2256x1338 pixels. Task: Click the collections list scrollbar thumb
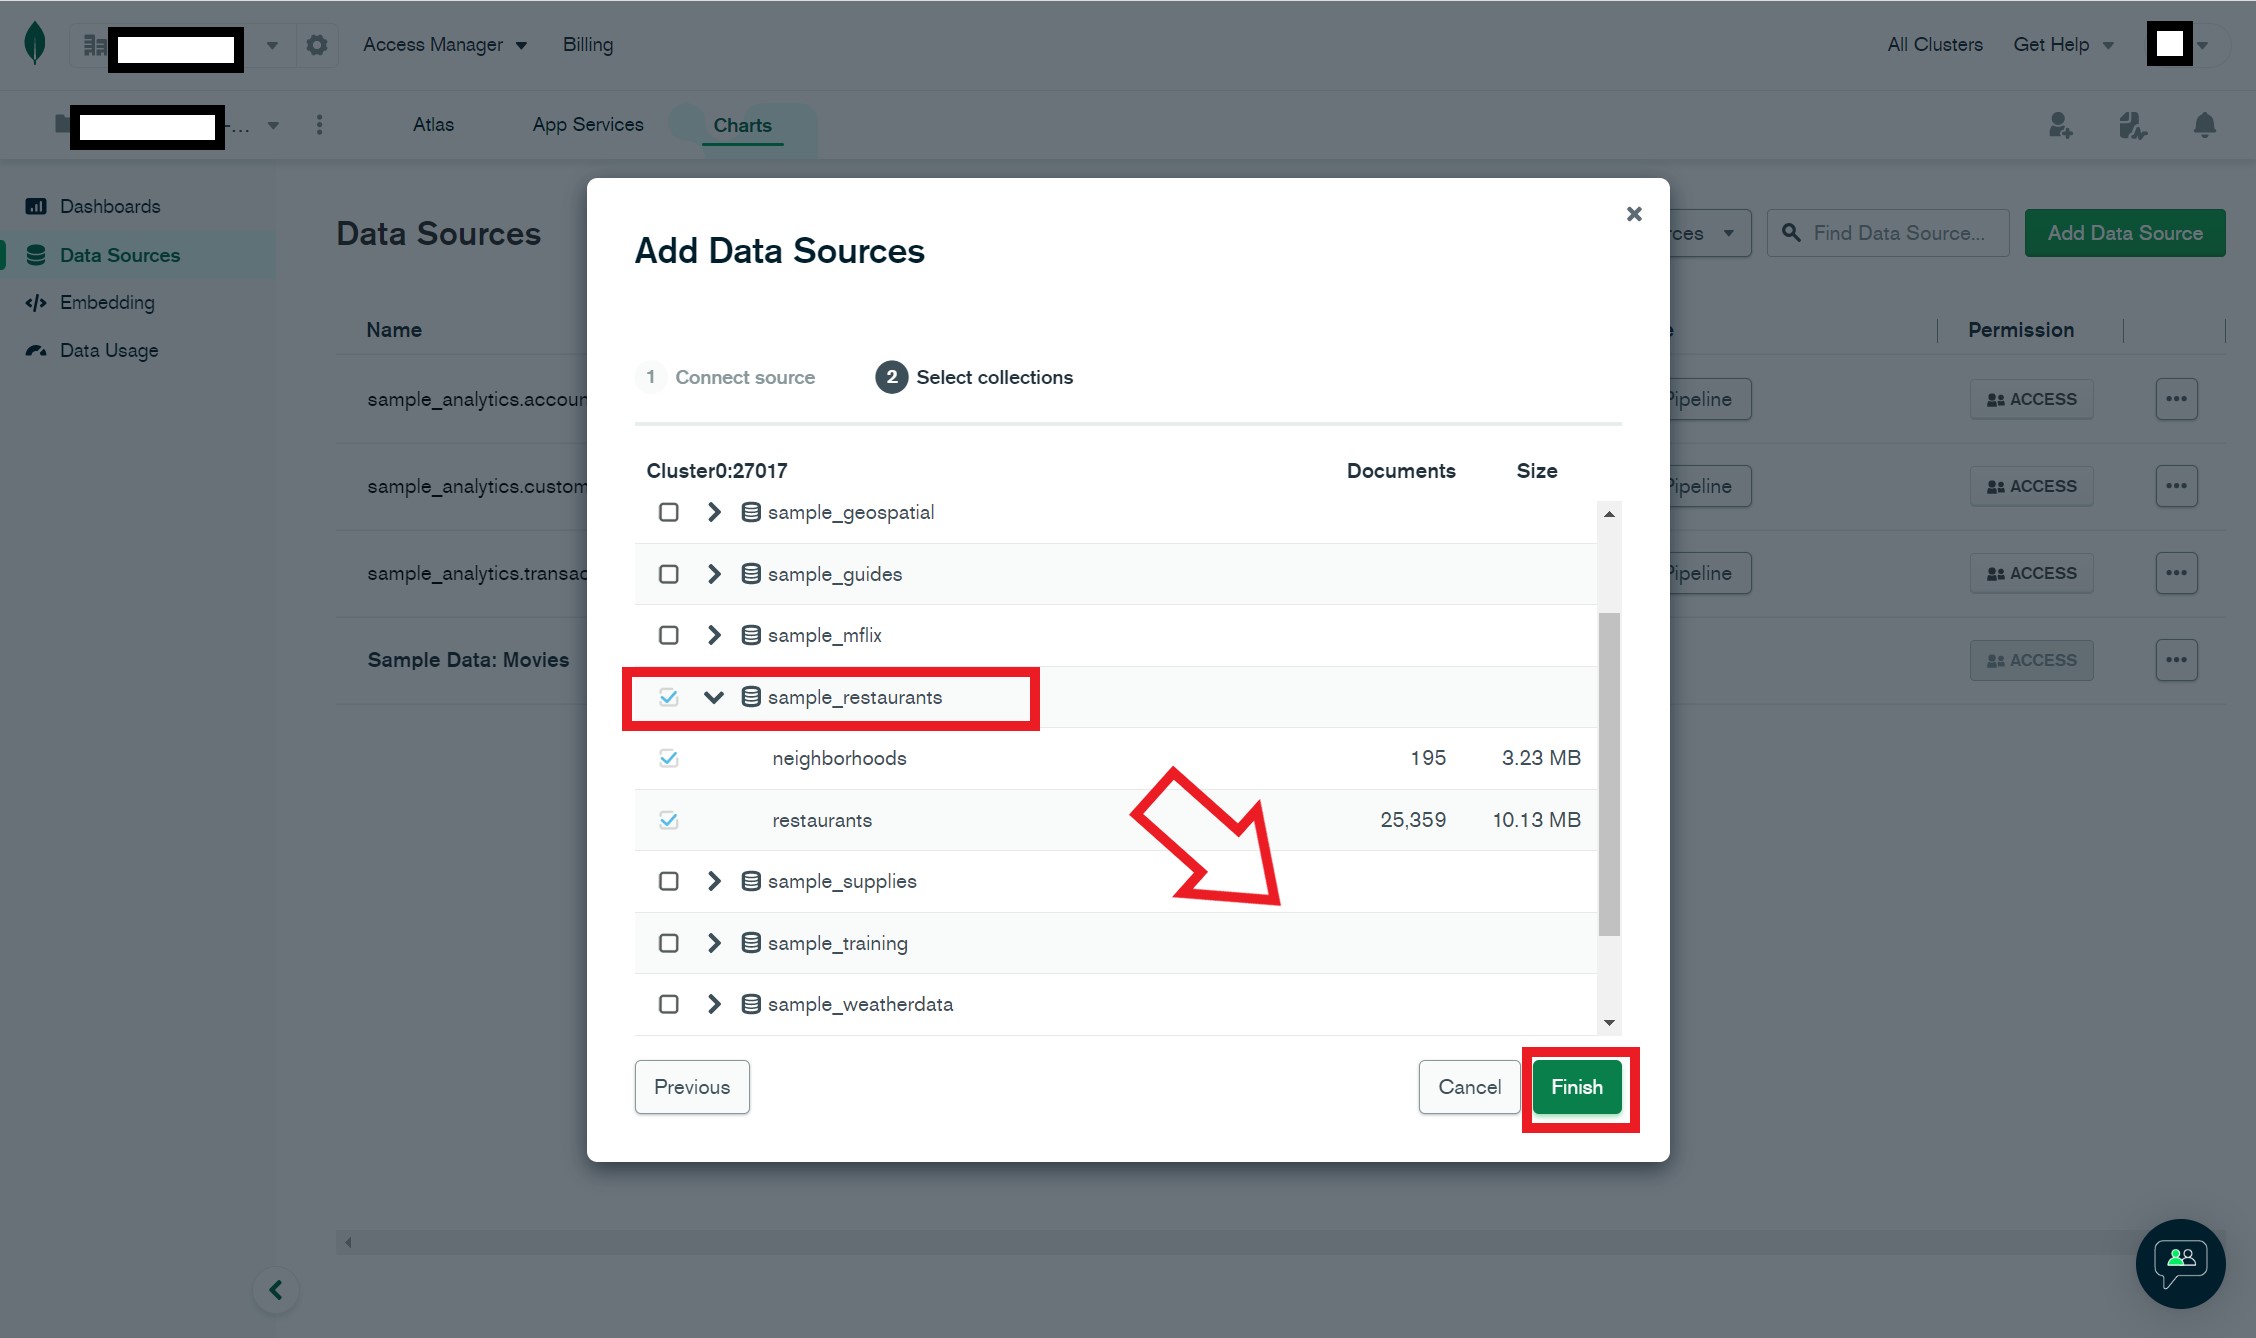pos(1609,774)
